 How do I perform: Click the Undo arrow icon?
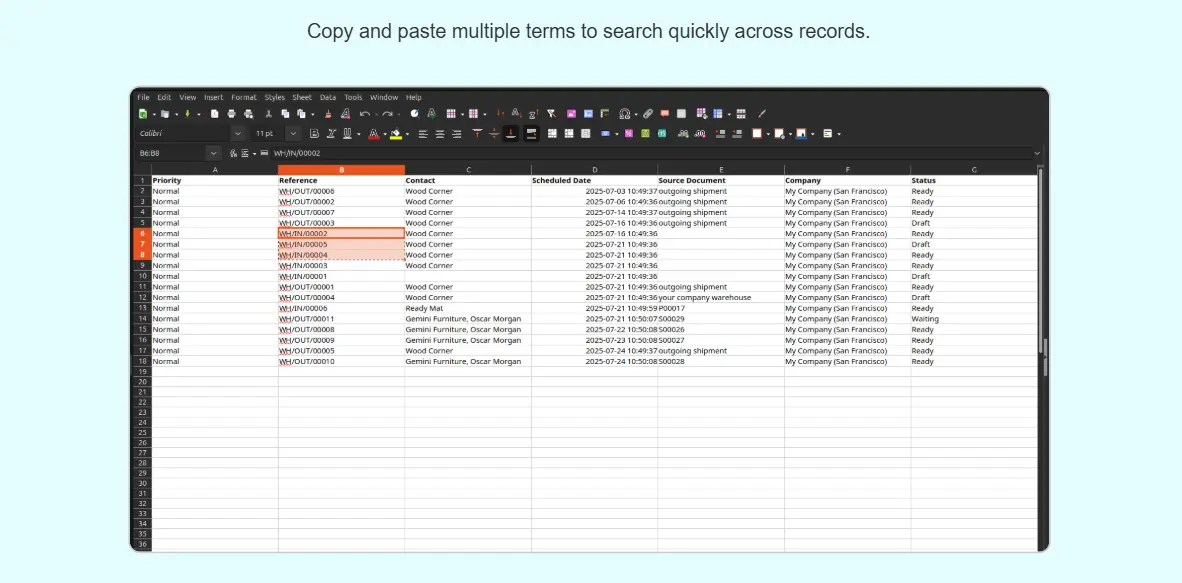(x=364, y=114)
